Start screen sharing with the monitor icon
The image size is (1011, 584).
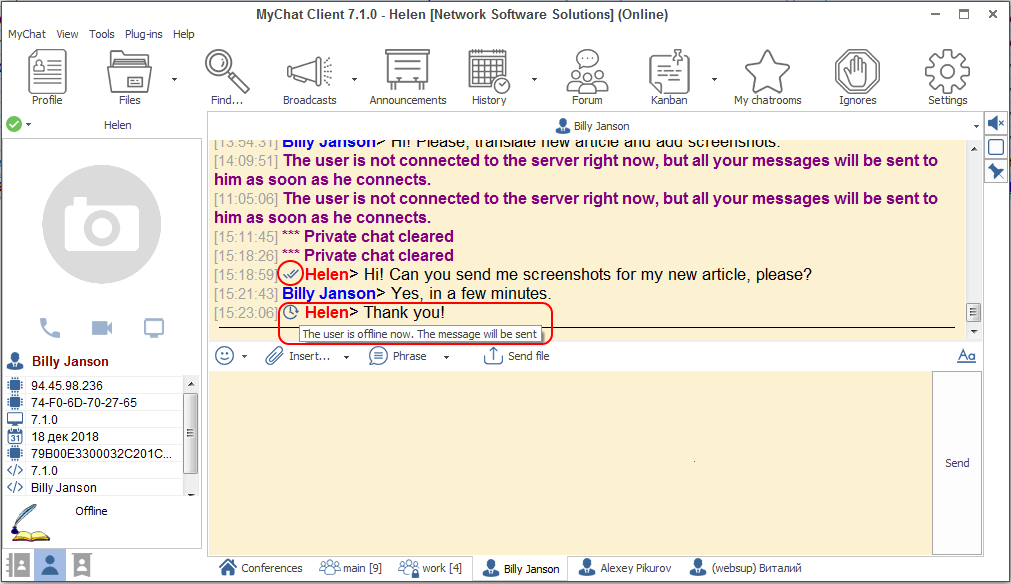pyautogui.click(x=153, y=327)
